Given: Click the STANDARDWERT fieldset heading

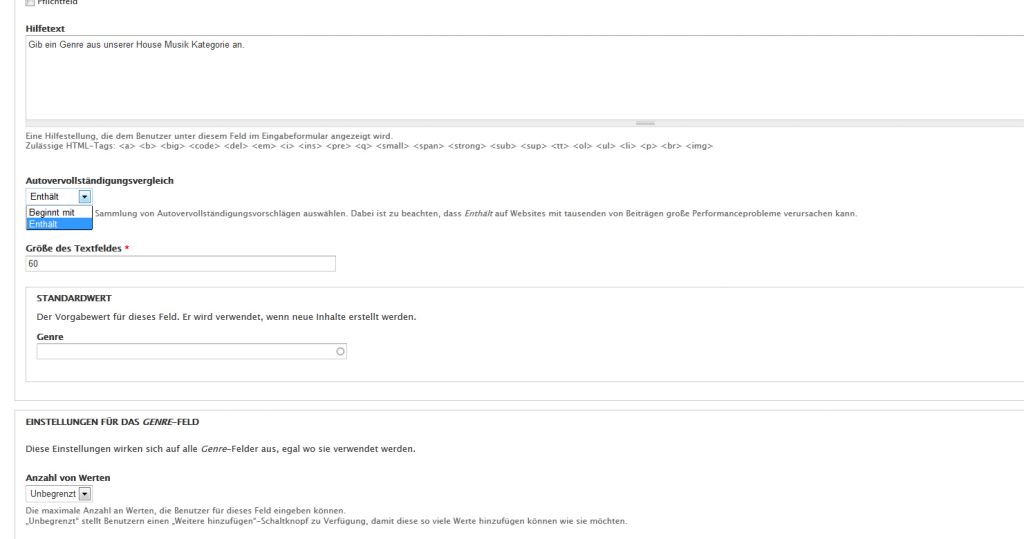Looking at the screenshot, I should 73,298.
